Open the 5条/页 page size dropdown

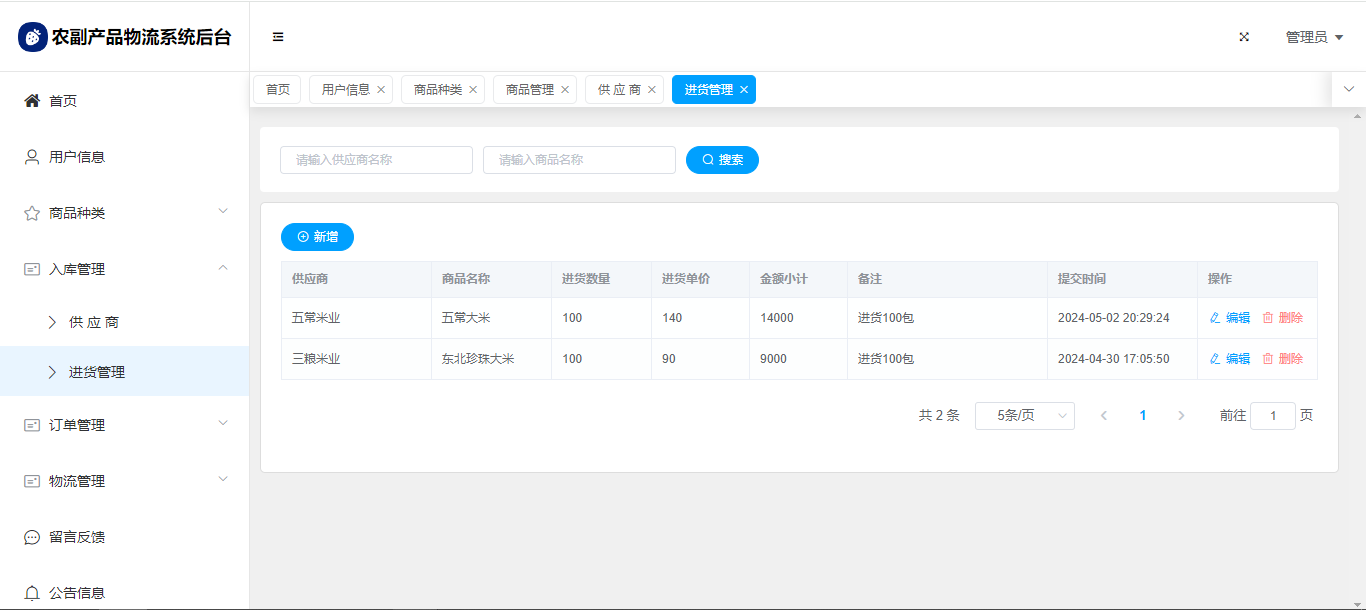pos(1024,416)
